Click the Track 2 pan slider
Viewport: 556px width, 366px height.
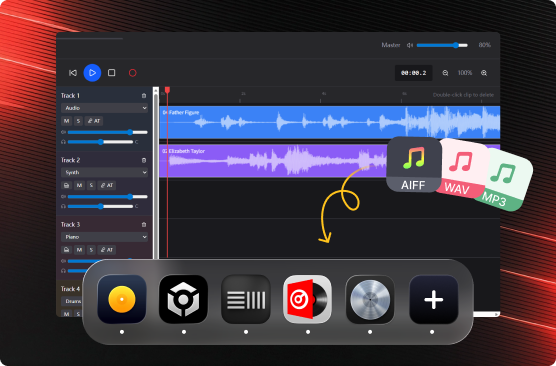[x=100, y=206]
